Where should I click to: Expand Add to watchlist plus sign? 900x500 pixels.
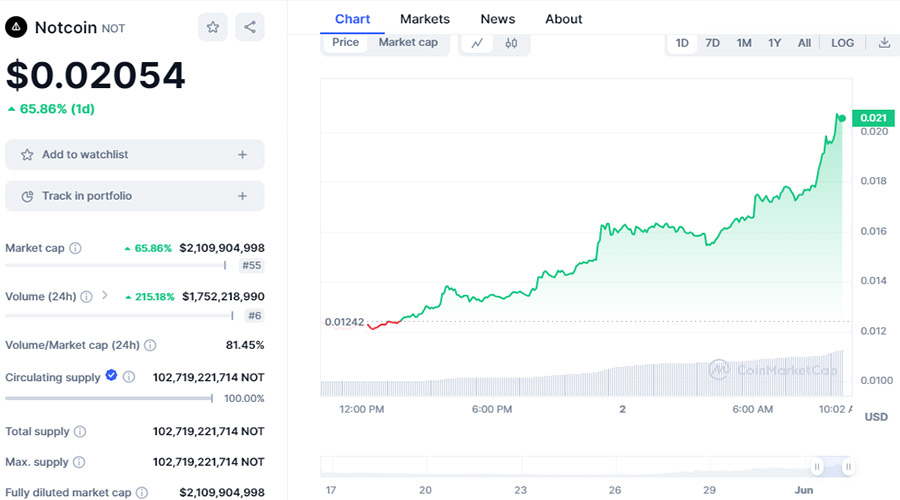tap(242, 155)
